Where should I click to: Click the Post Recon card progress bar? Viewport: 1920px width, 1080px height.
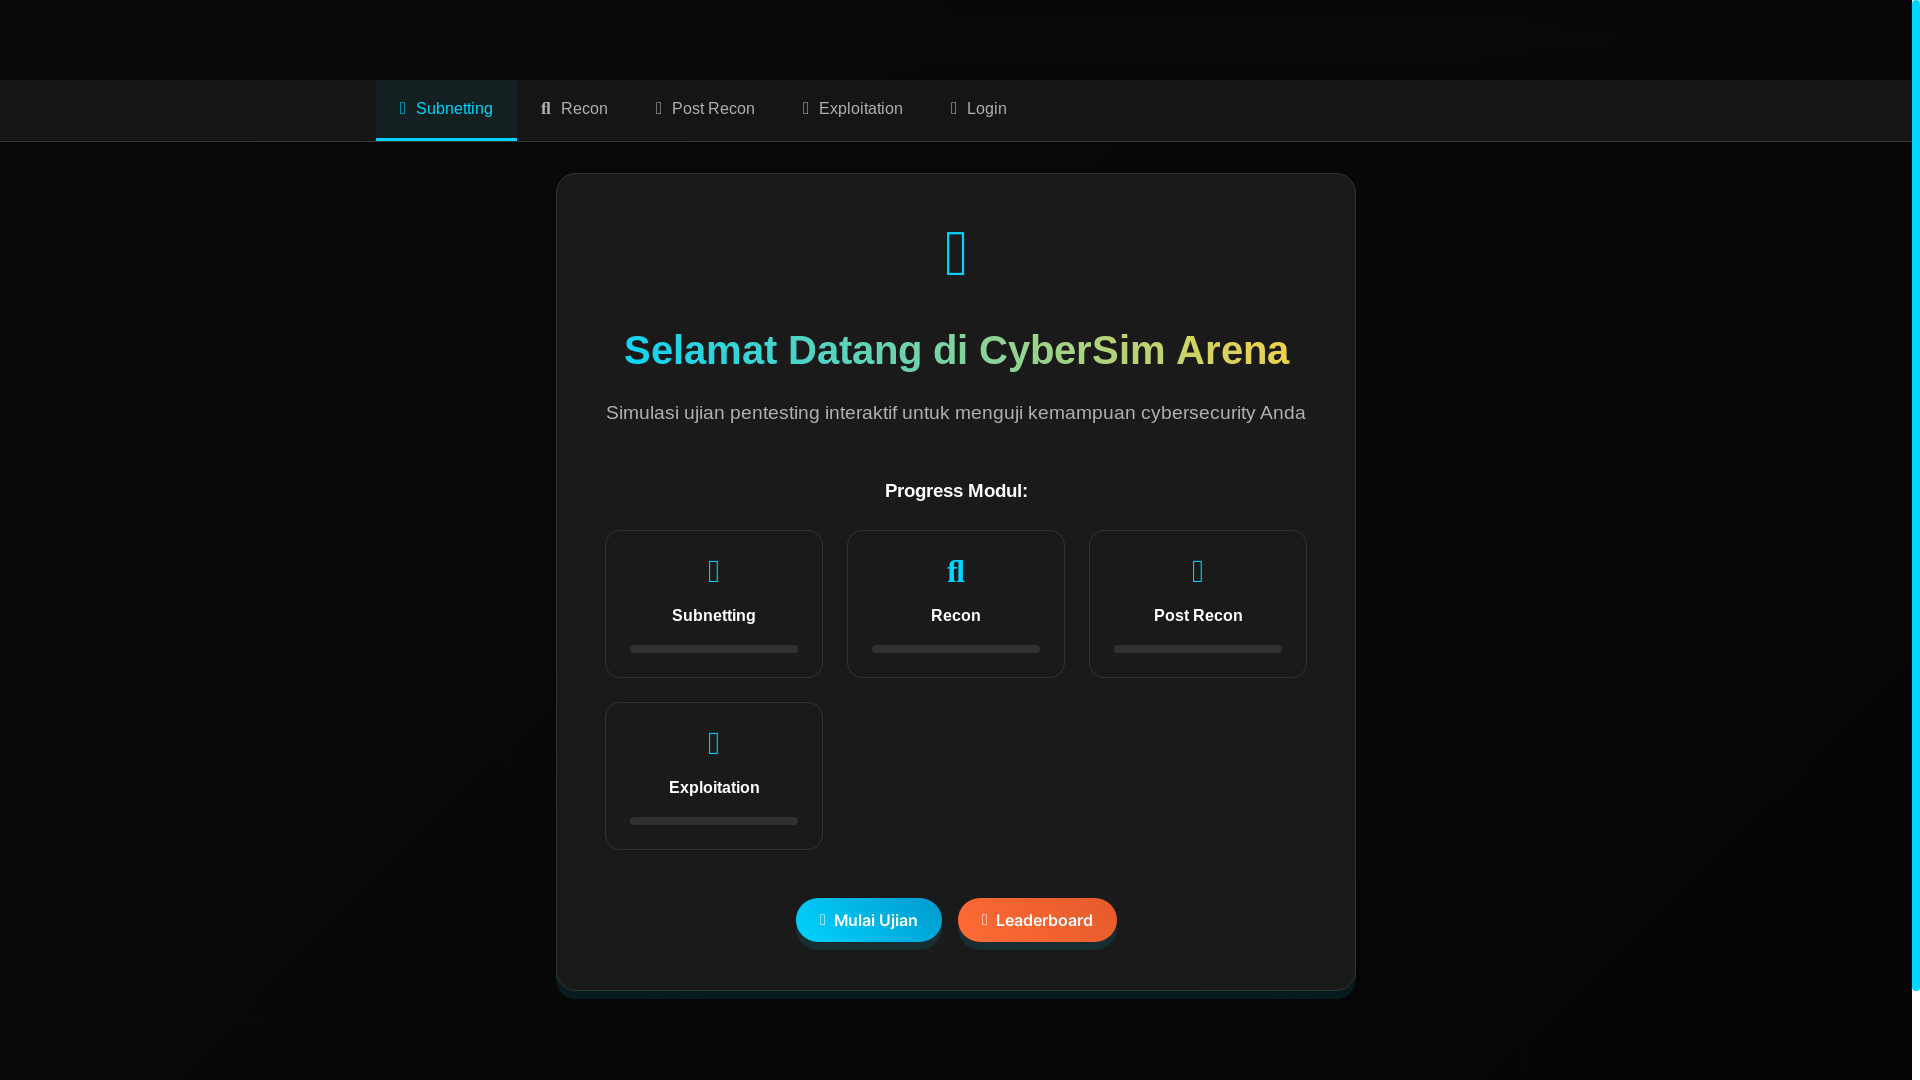(1198, 649)
